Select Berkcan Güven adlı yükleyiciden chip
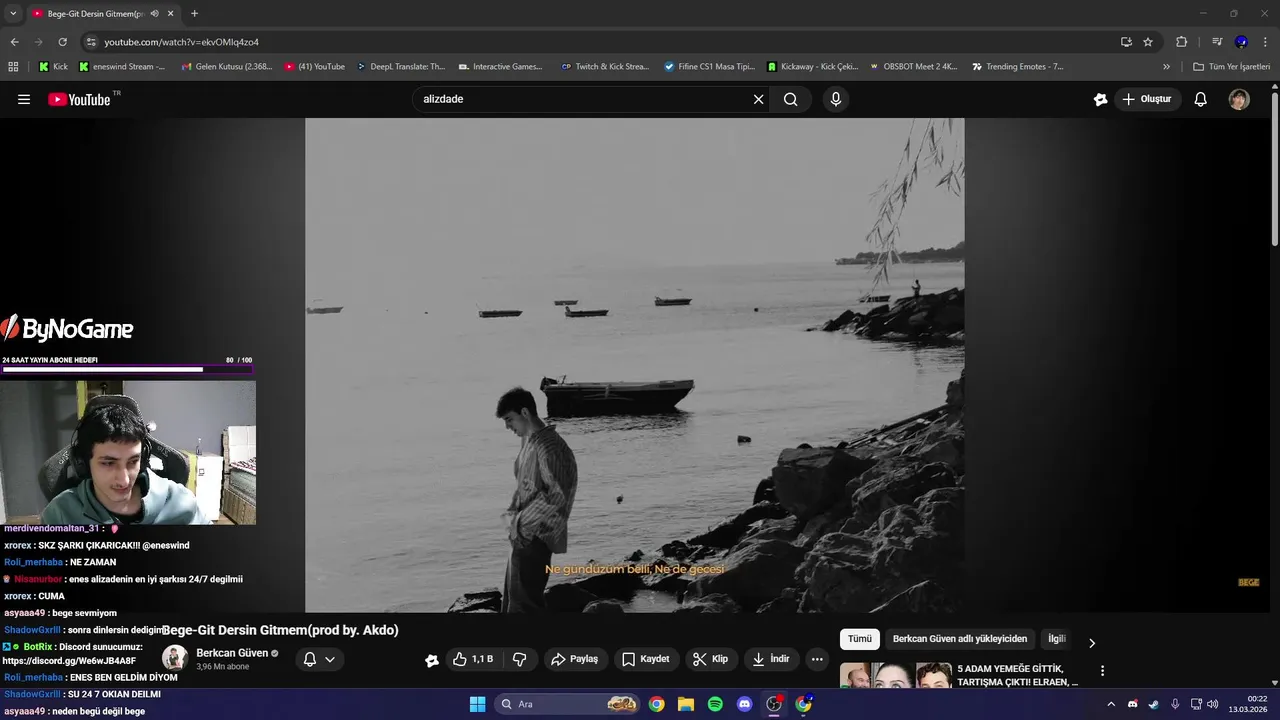The image size is (1280, 720). click(x=960, y=639)
